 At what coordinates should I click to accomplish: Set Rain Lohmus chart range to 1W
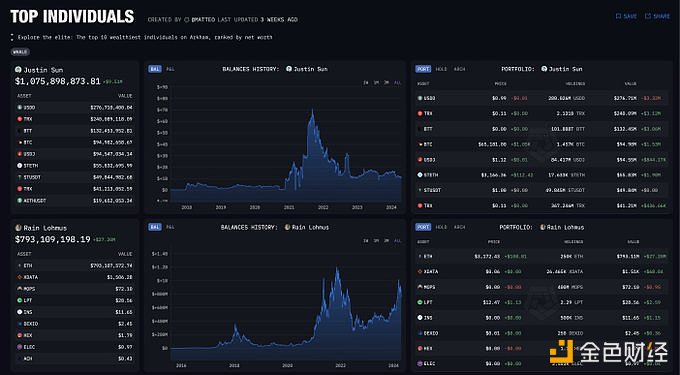point(366,241)
